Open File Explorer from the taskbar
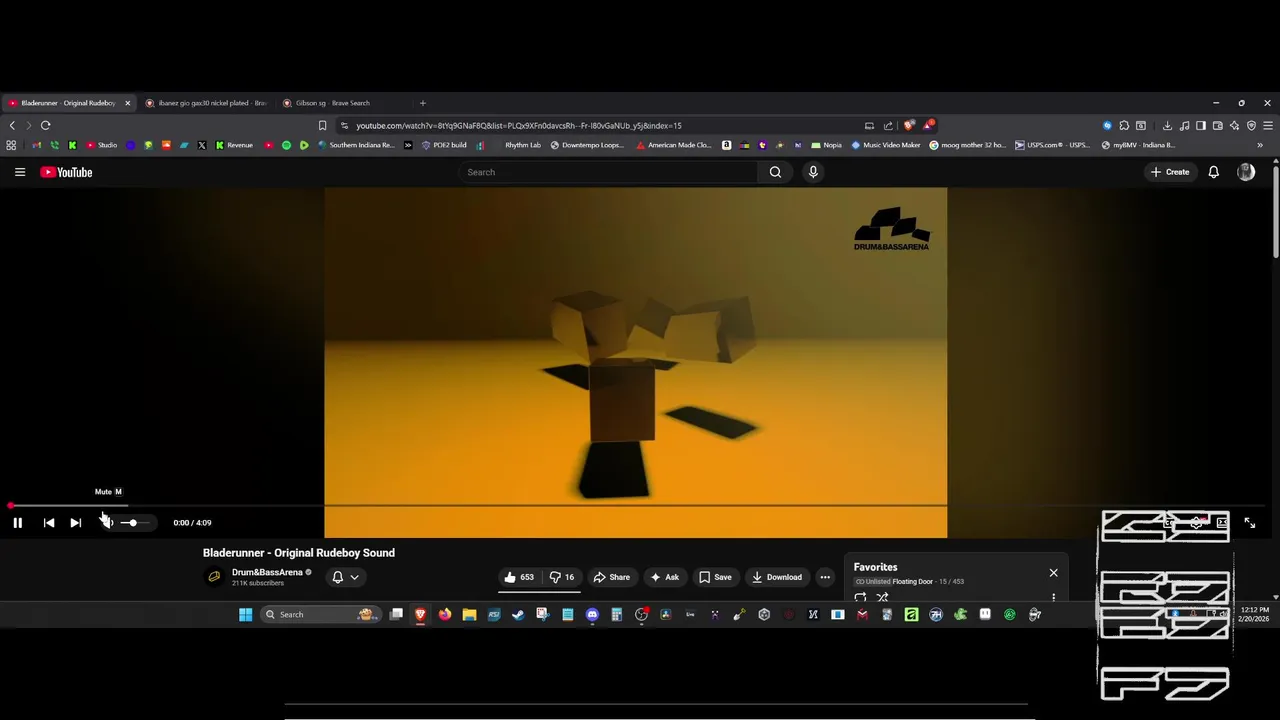Screen dimensions: 1280x720 tap(469, 614)
